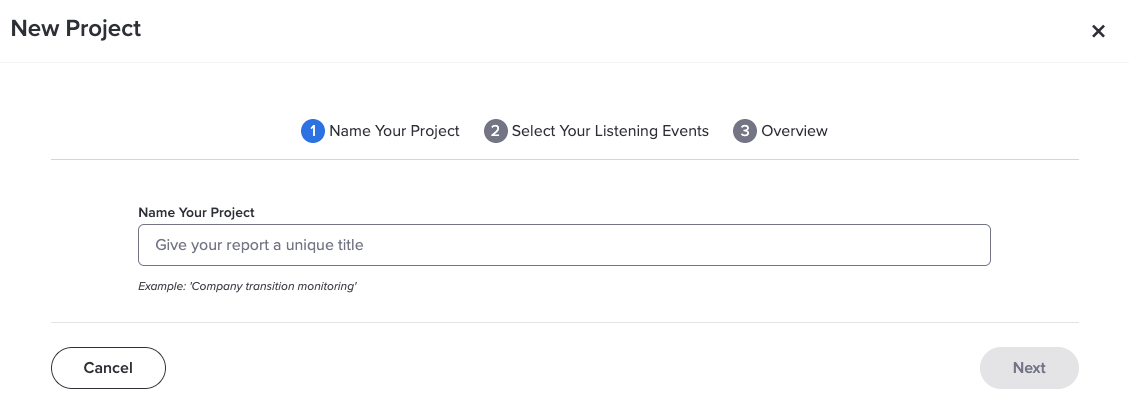
Task: Click the 'New Project' dialog heading
Action: click(x=76, y=29)
